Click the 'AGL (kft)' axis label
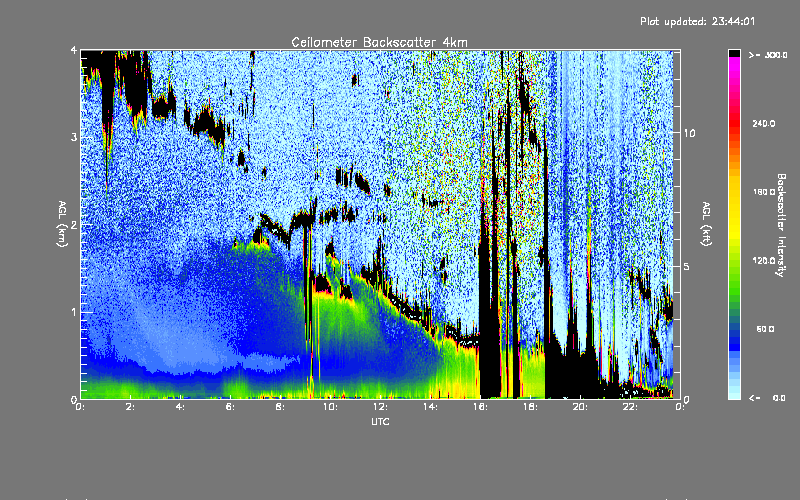This screenshot has height=500, width=800. [706, 224]
